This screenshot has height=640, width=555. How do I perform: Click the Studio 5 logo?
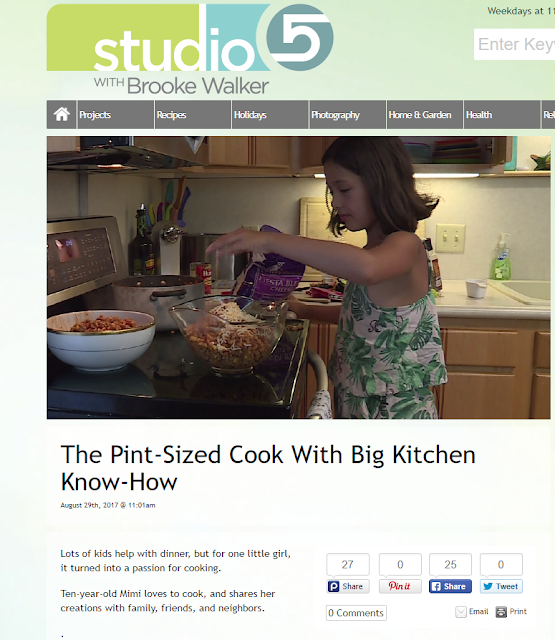190,49
